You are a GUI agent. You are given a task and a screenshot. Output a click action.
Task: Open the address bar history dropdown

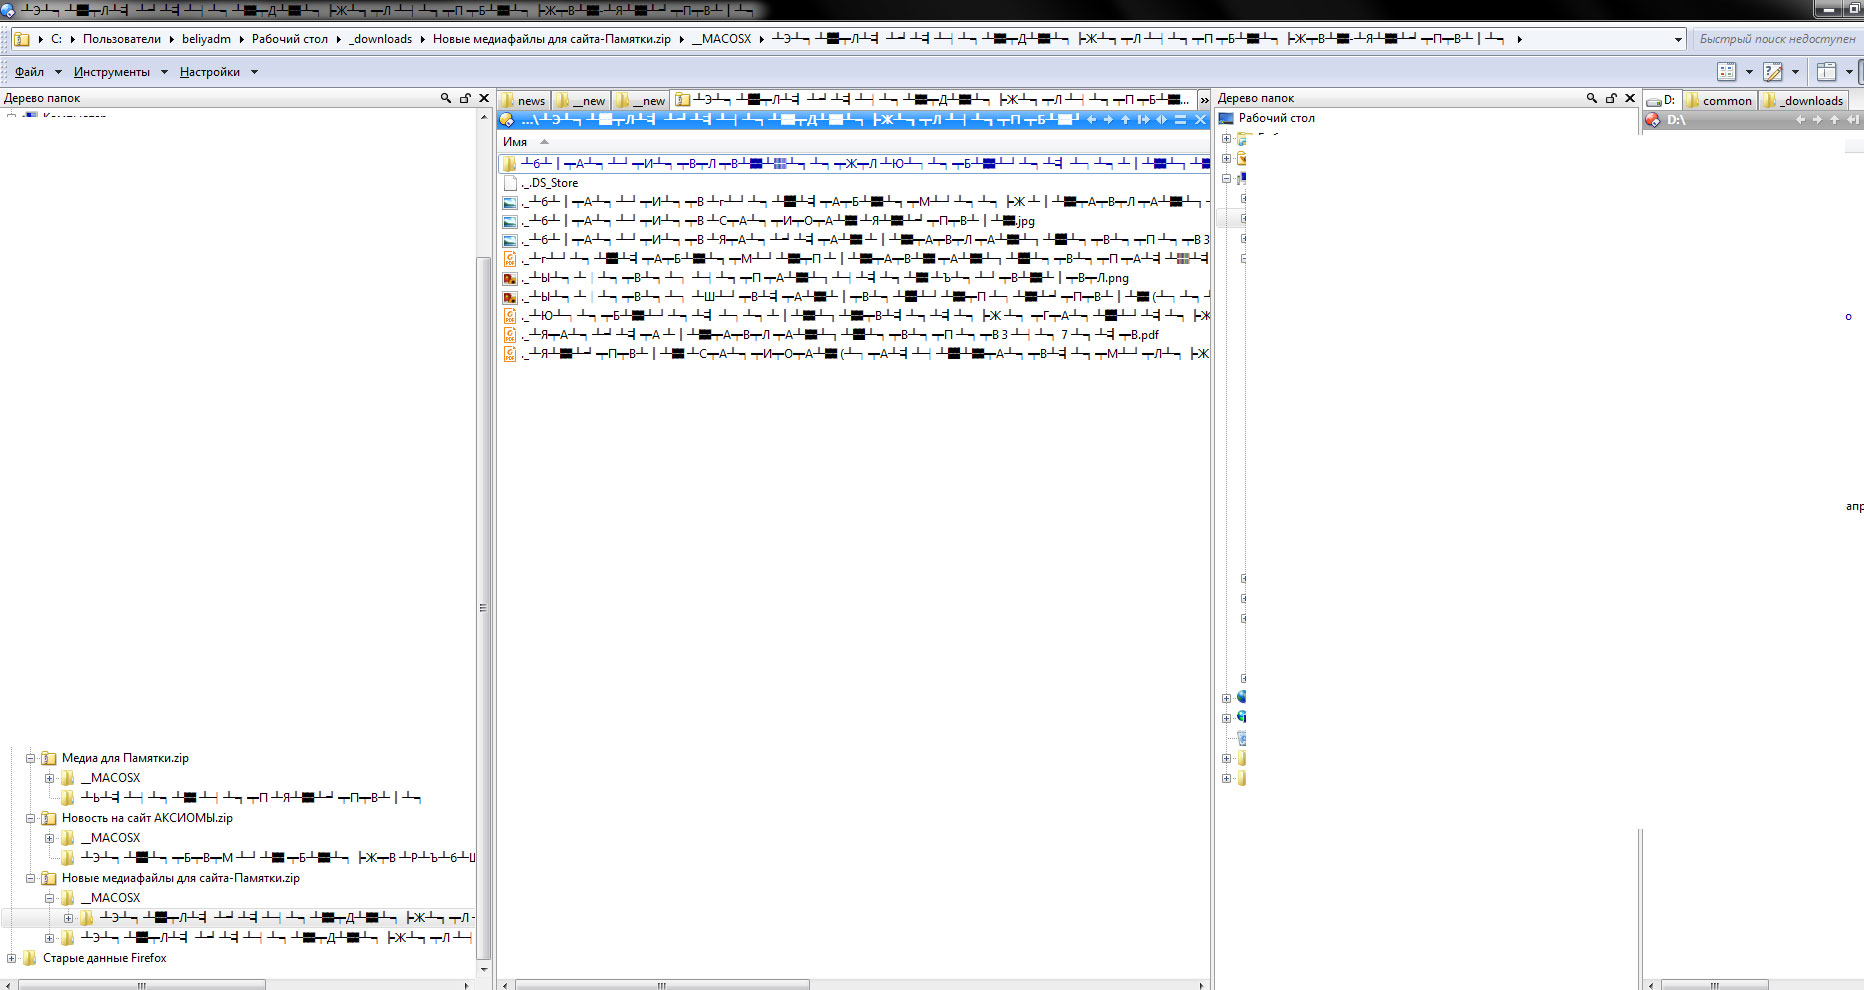(x=1678, y=40)
